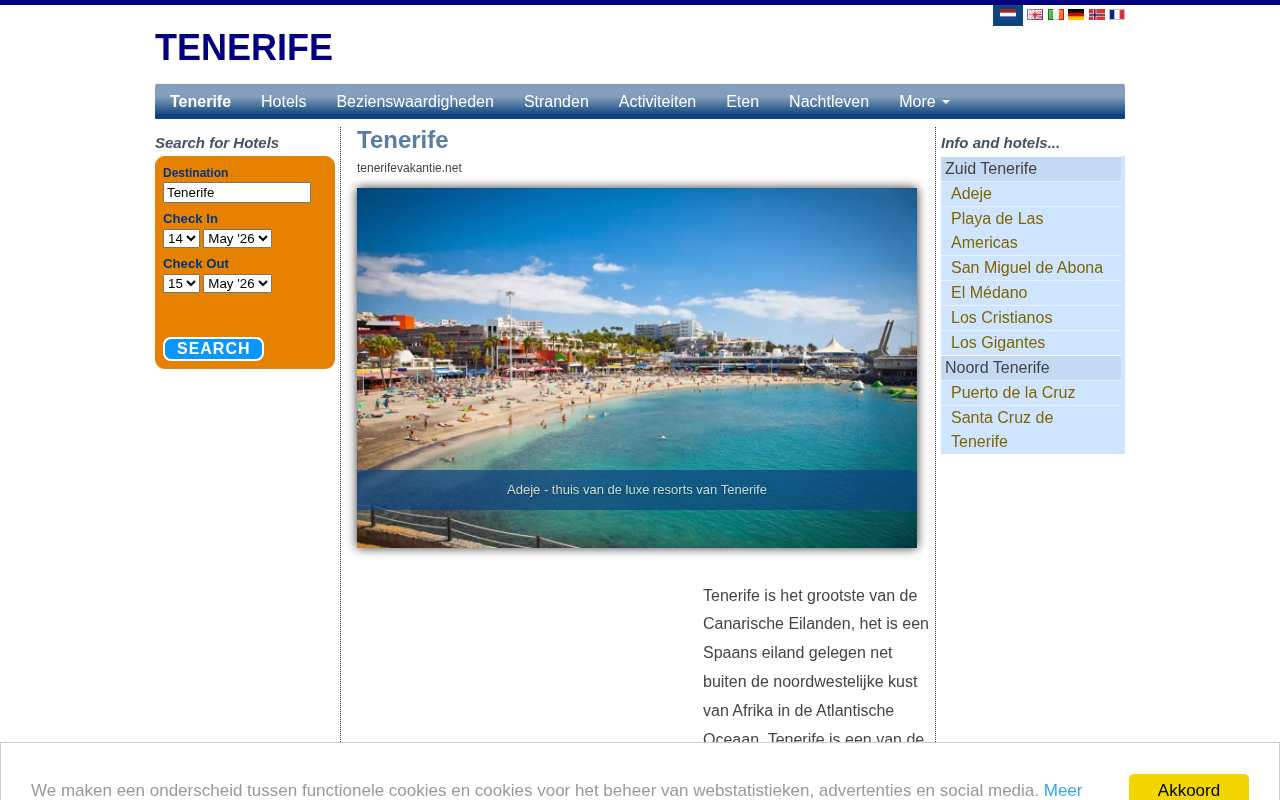Select the German flag language icon
1280x800 pixels.
(1076, 14)
